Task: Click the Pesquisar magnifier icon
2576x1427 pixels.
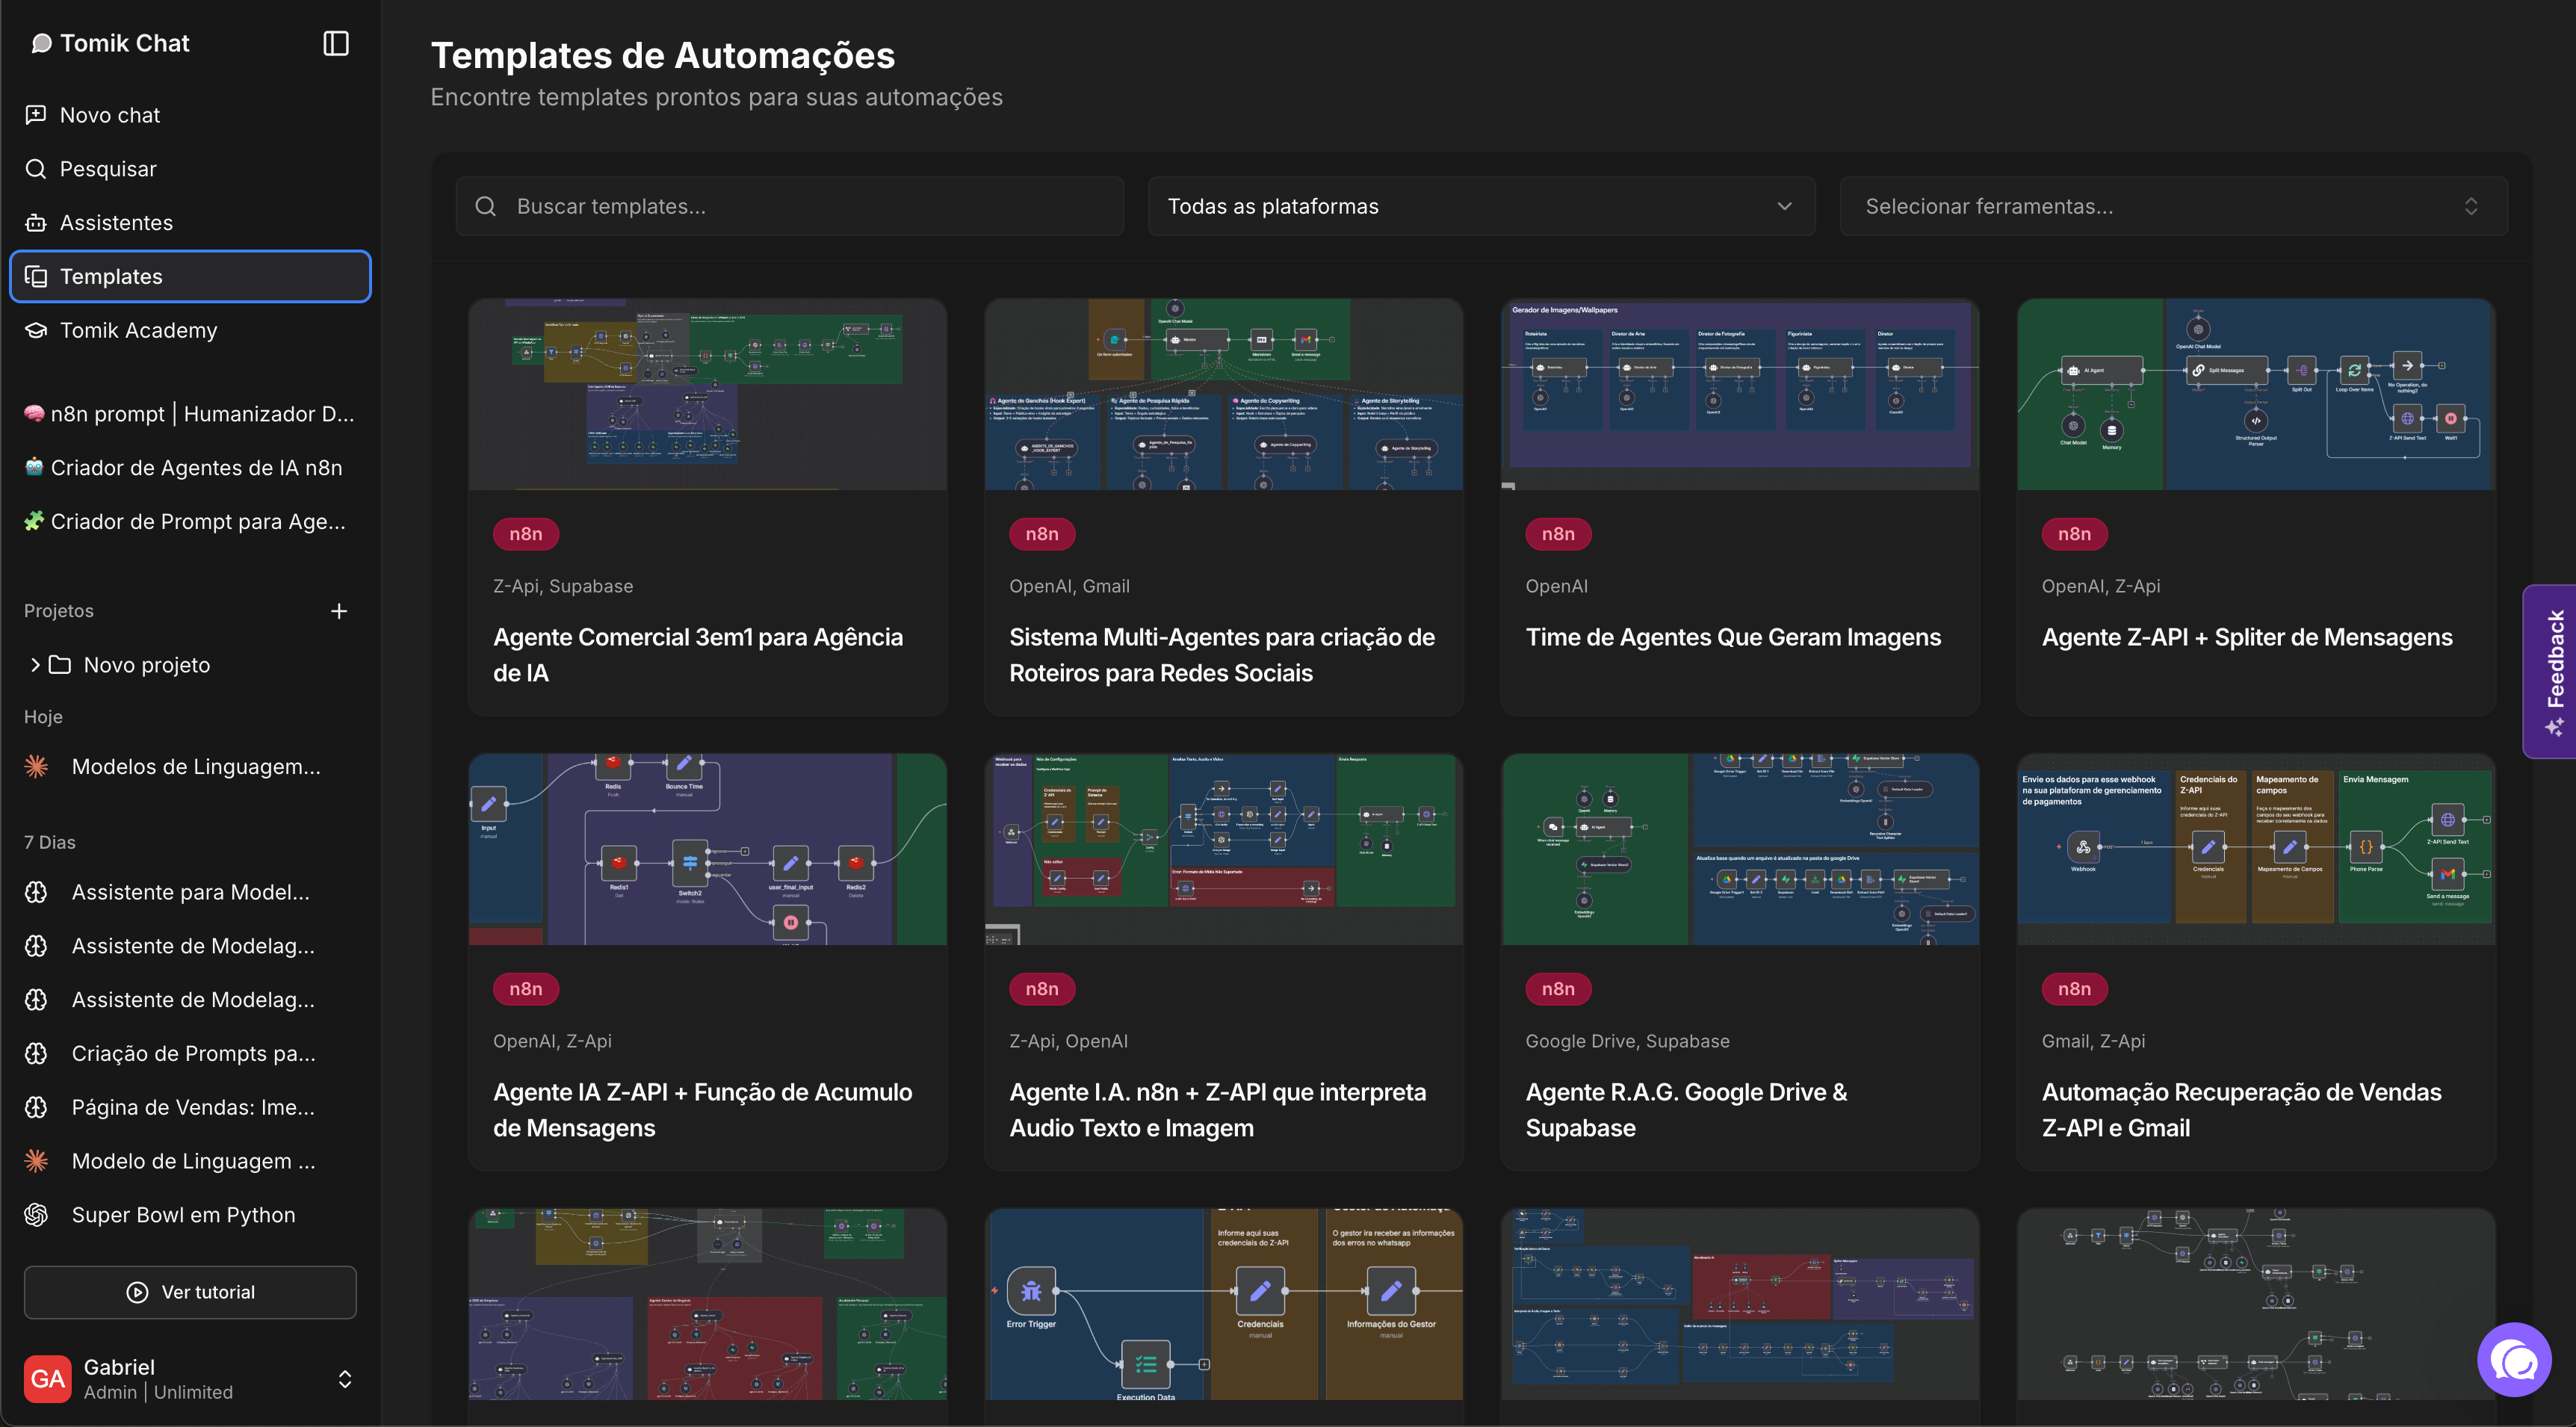Action: tap(36, 169)
